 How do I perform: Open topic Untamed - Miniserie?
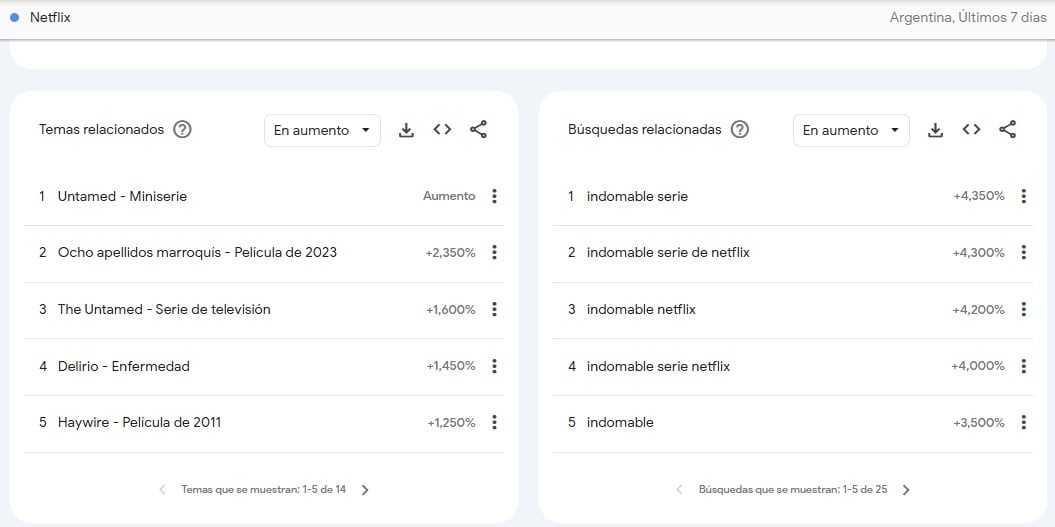(122, 197)
